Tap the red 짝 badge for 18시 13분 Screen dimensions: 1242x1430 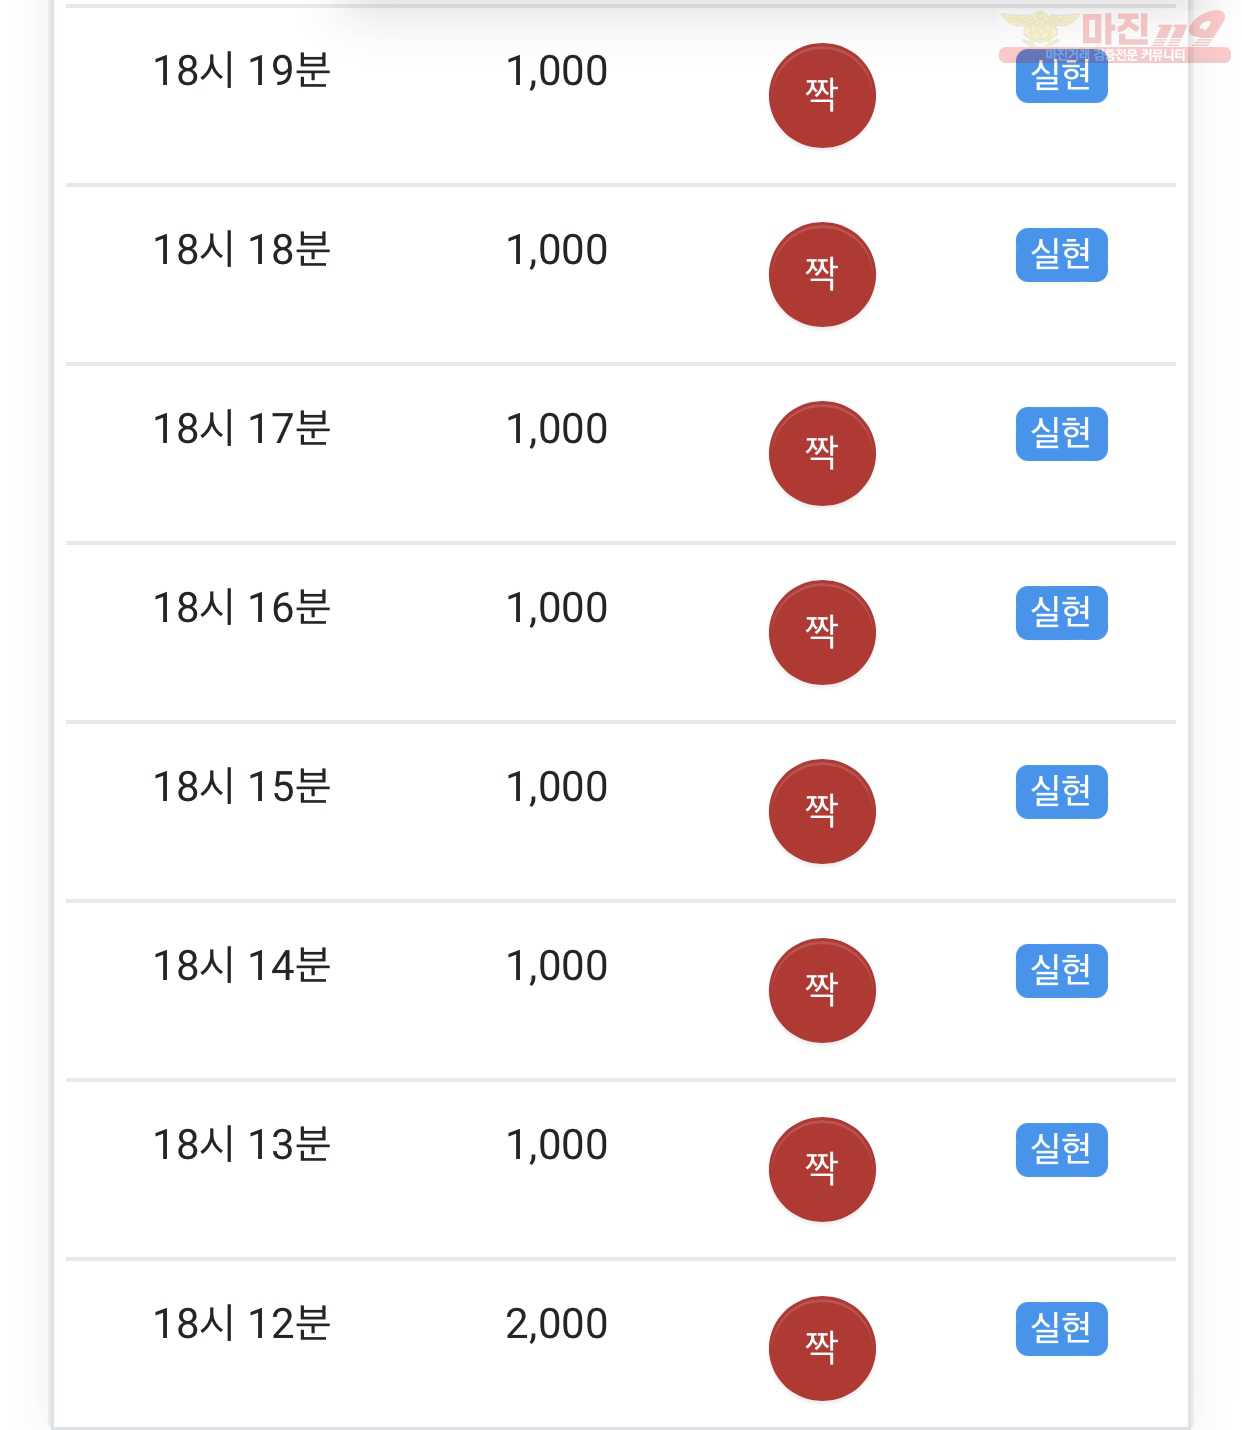[x=822, y=1169]
